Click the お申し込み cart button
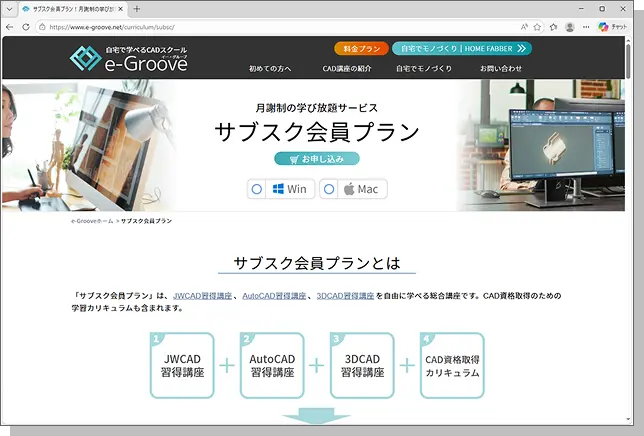This screenshot has height=436, width=644. tap(317, 159)
